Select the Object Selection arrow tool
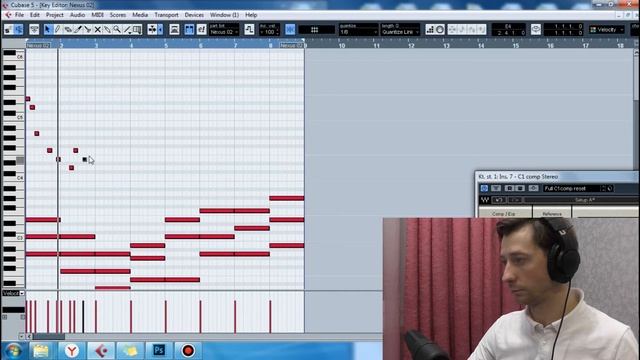This screenshot has height=360, width=640. click(47, 29)
